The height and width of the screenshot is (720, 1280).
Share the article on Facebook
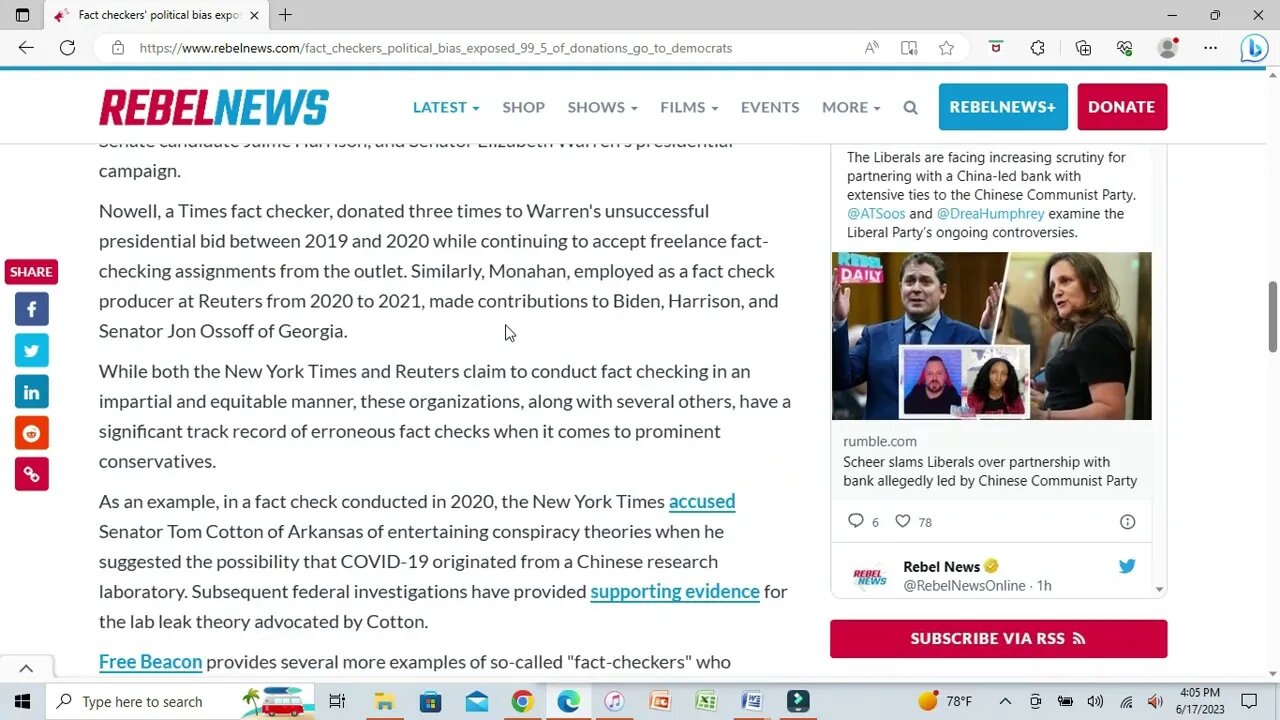click(x=31, y=309)
